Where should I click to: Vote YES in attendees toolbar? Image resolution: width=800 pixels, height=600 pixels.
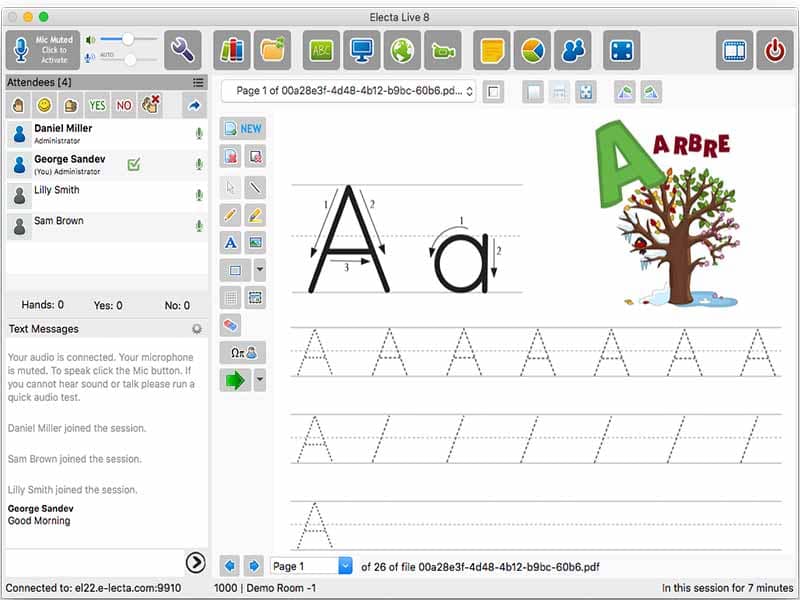[x=97, y=106]
